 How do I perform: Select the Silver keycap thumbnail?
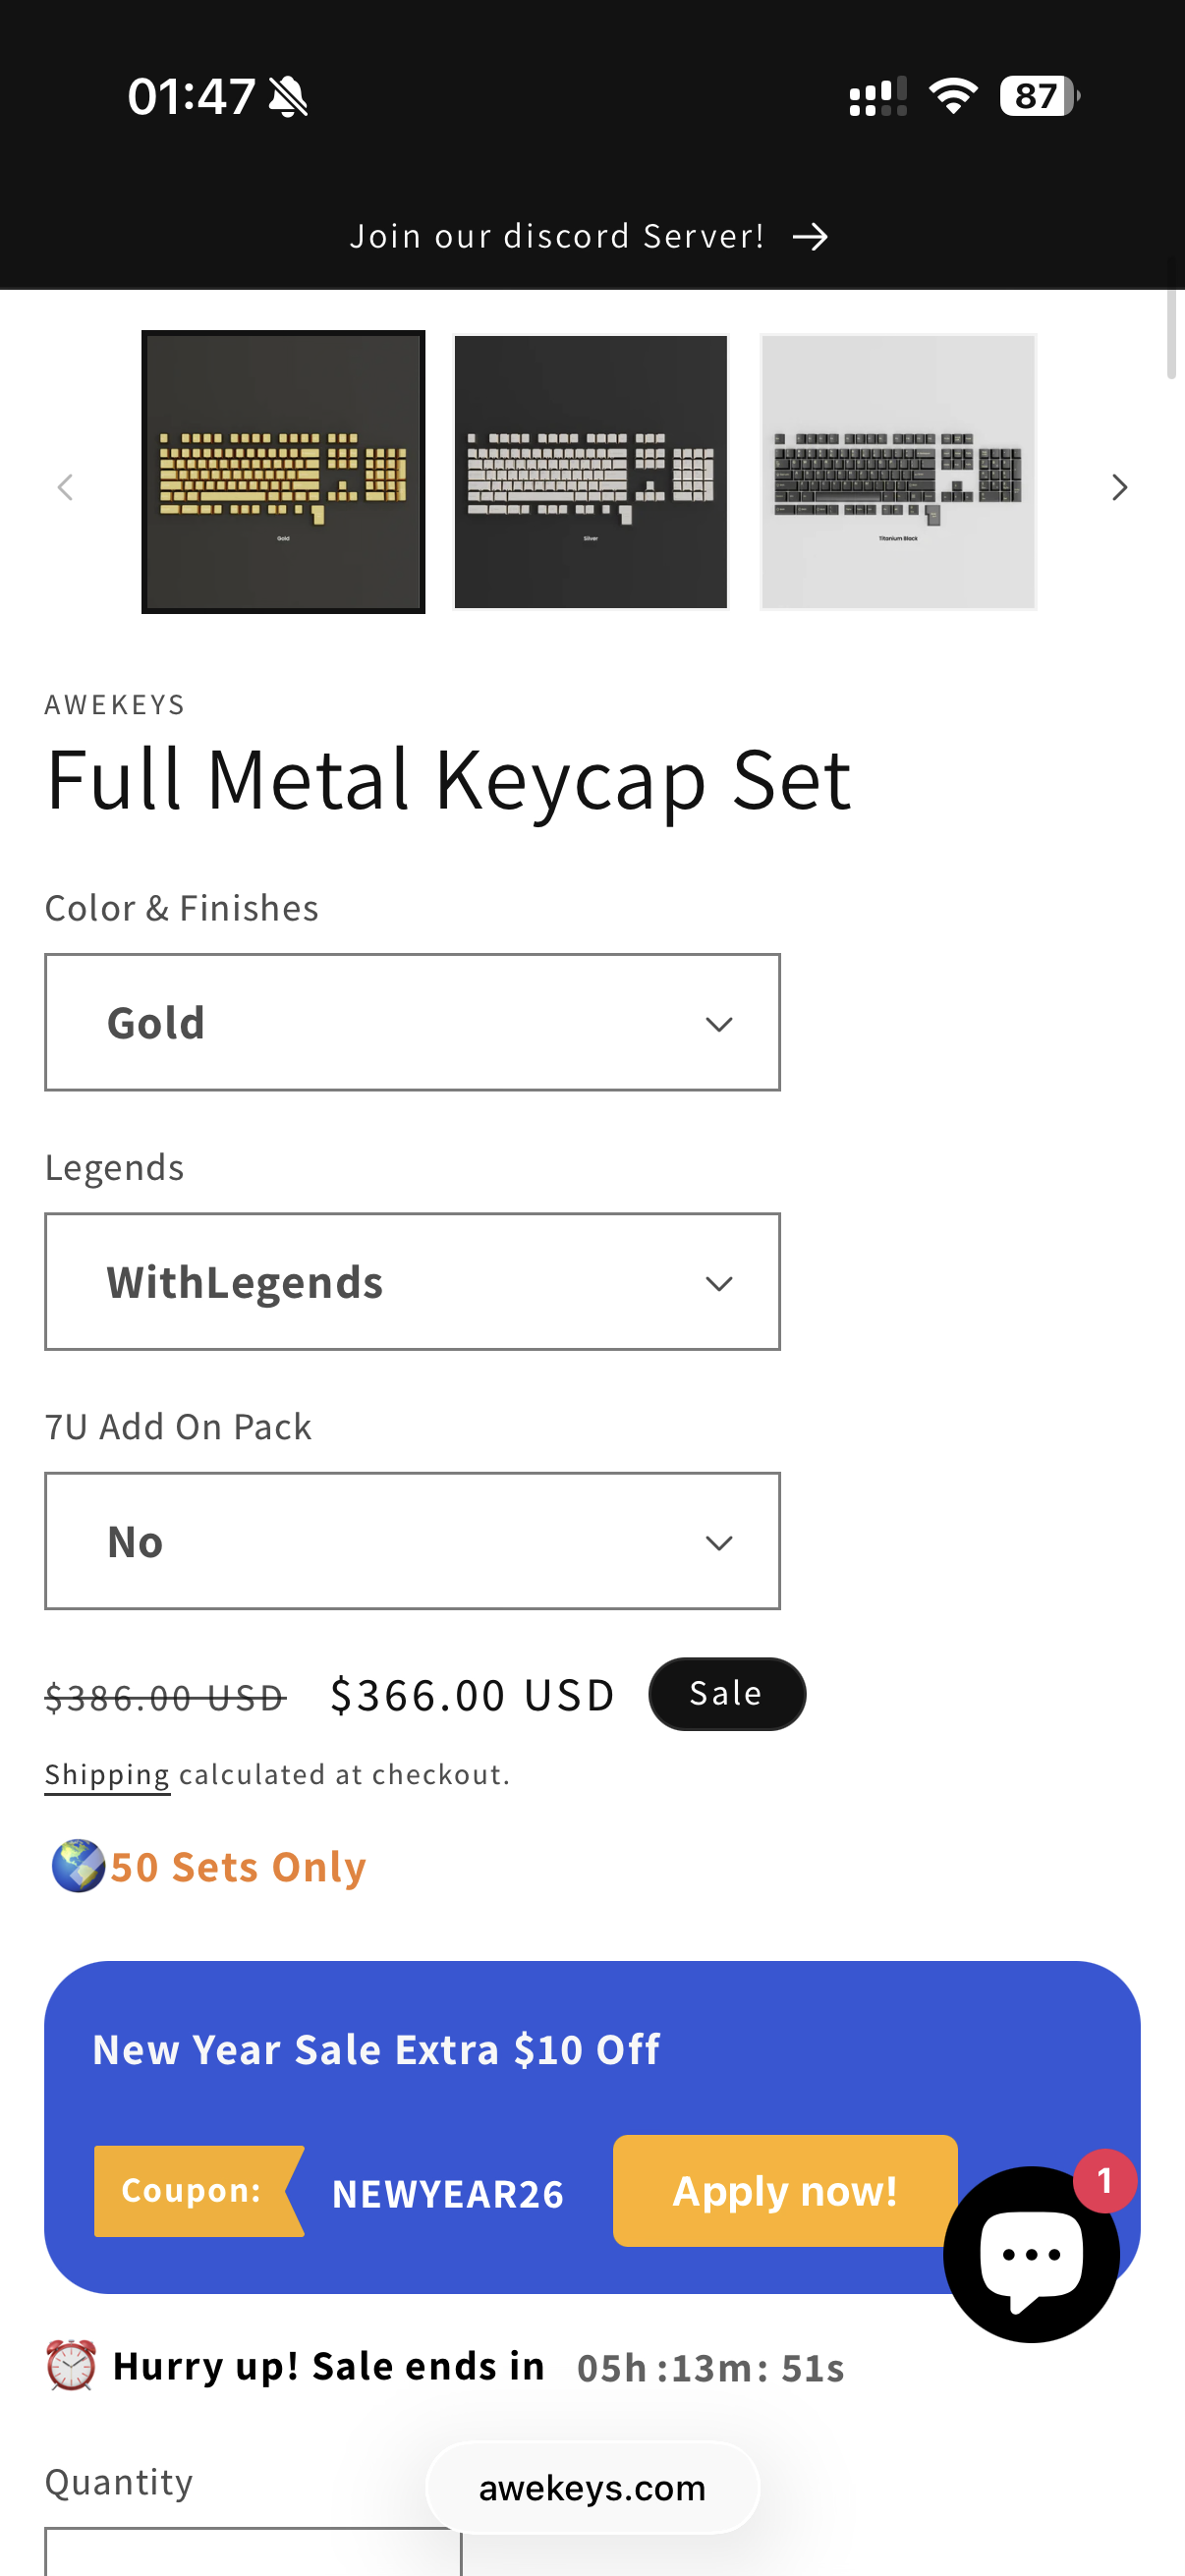point(590,471)
